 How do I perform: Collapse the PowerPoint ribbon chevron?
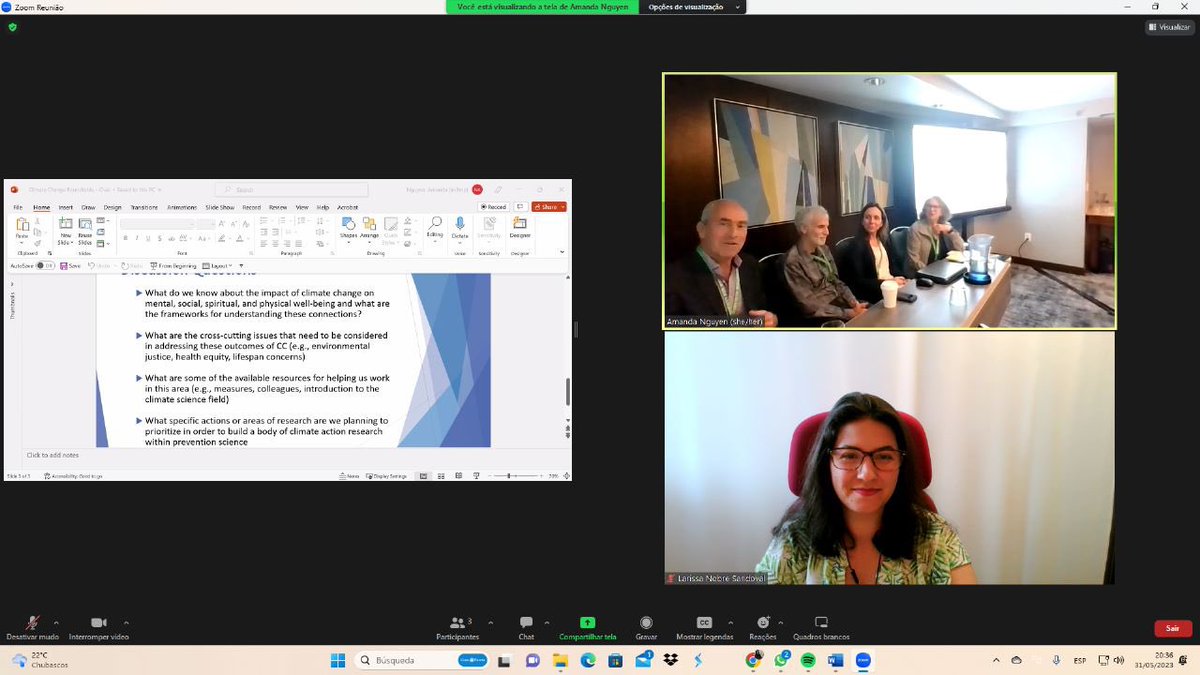[562, 252]
